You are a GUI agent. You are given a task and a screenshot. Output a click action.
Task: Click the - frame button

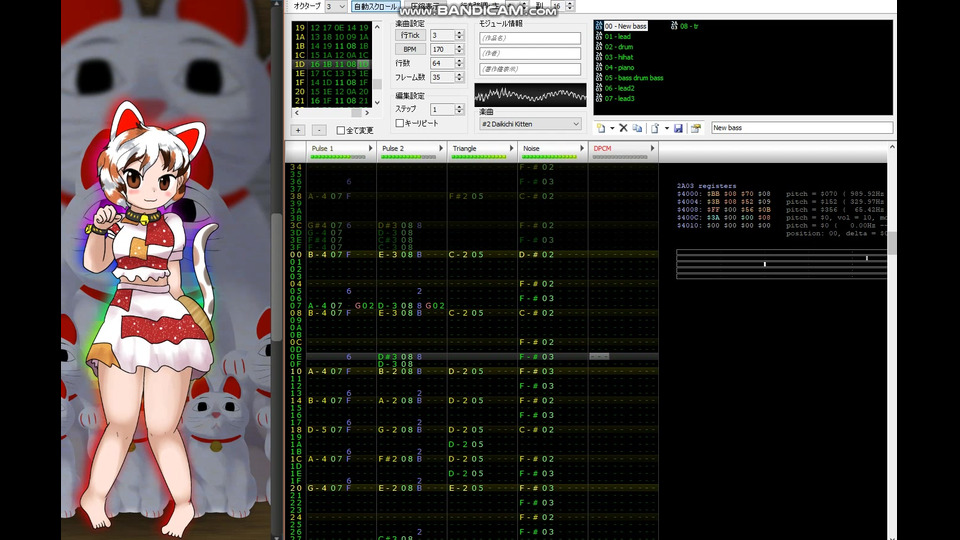tap(319, 130)
